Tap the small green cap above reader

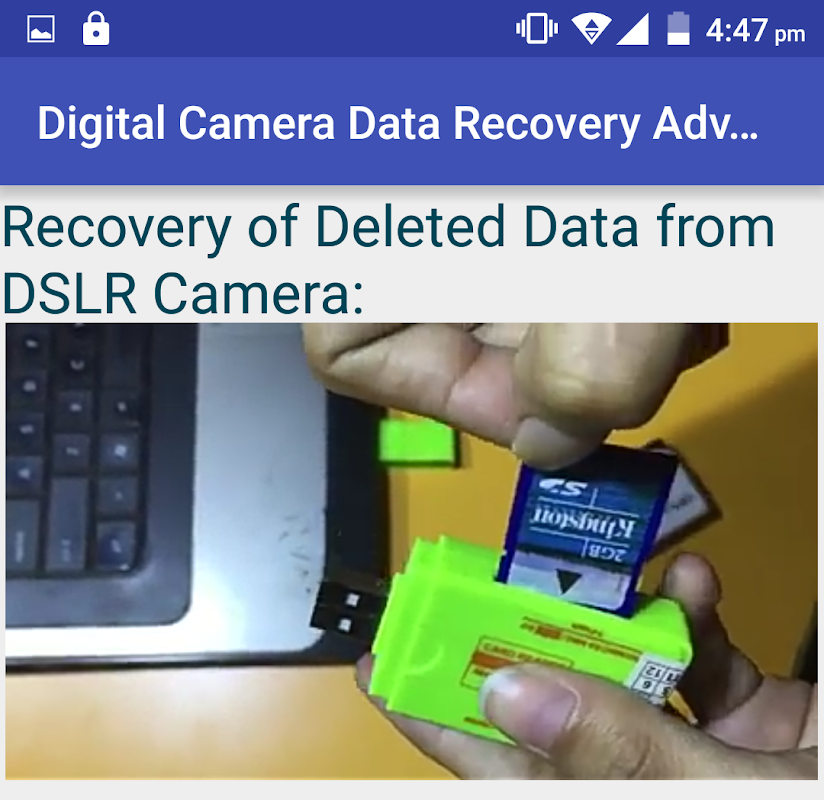(x=416, y=440)
